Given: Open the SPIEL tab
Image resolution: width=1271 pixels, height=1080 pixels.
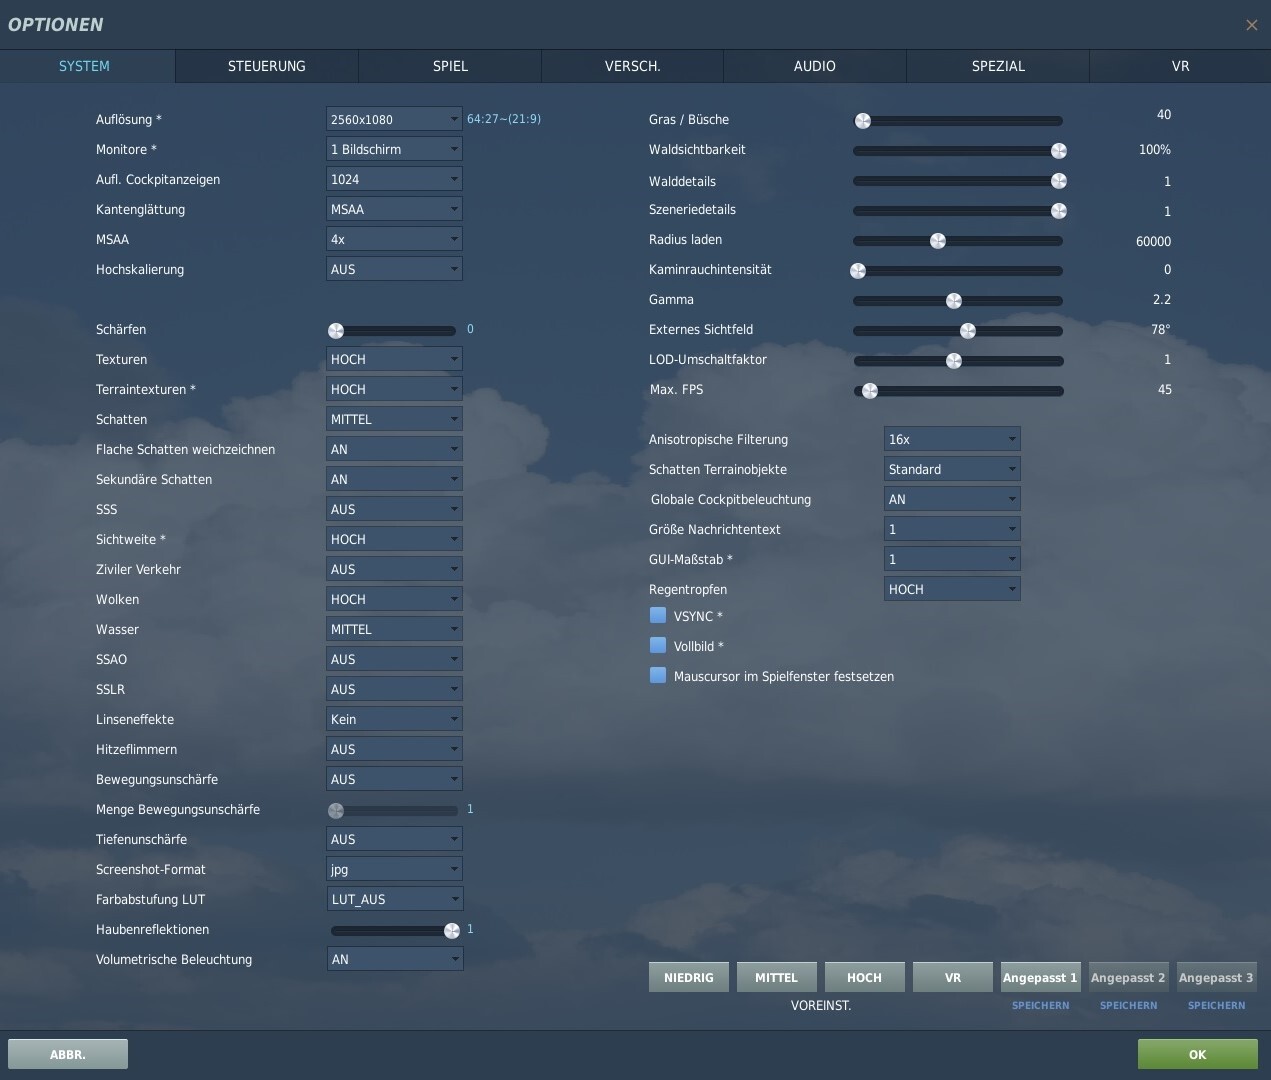Looking at the screenshot, I should [x=450, y=66].
